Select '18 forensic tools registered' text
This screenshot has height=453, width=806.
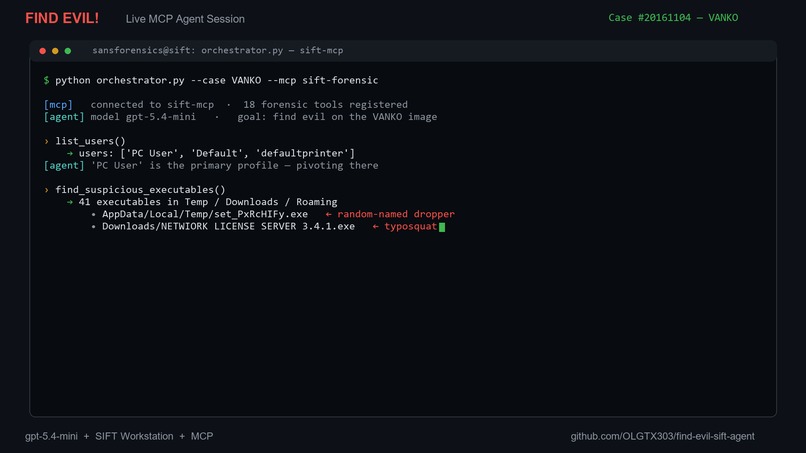pyautogui.click(x=325, y=104)
